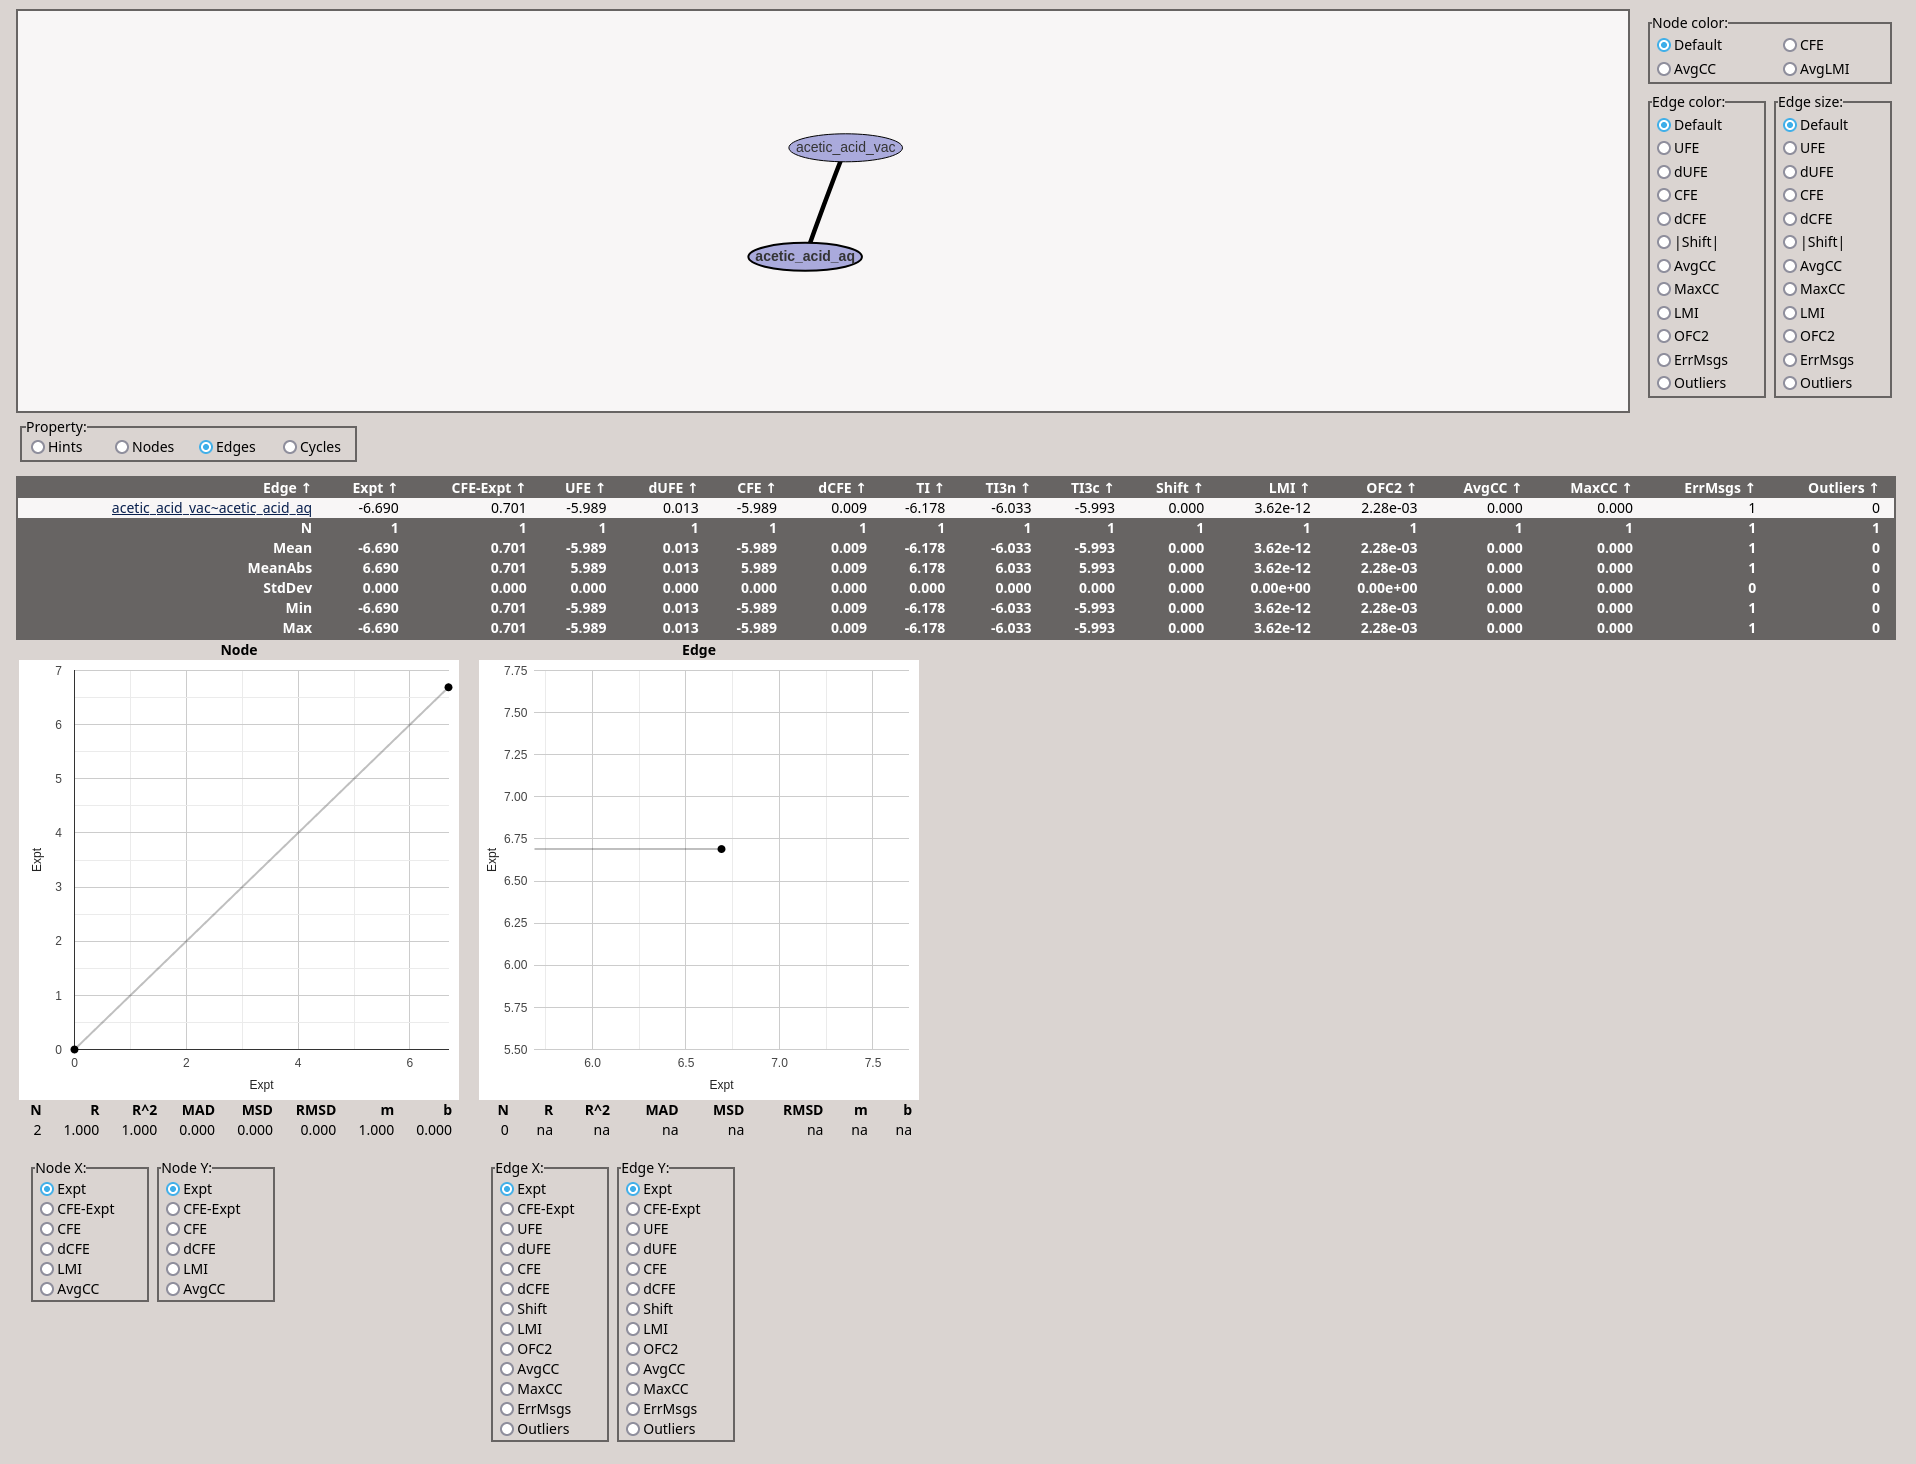Sort table by LMI column header
Screen dimensions: 1916x1464
click(x=1288, y=488)
